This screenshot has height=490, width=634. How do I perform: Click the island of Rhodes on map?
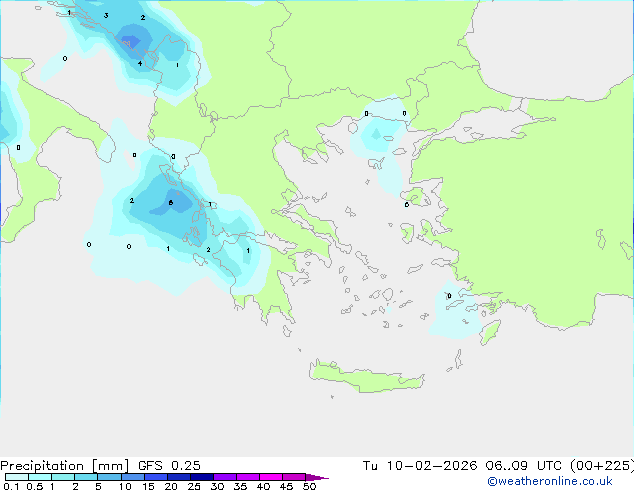pyautogui.click(x=490, y=332)
